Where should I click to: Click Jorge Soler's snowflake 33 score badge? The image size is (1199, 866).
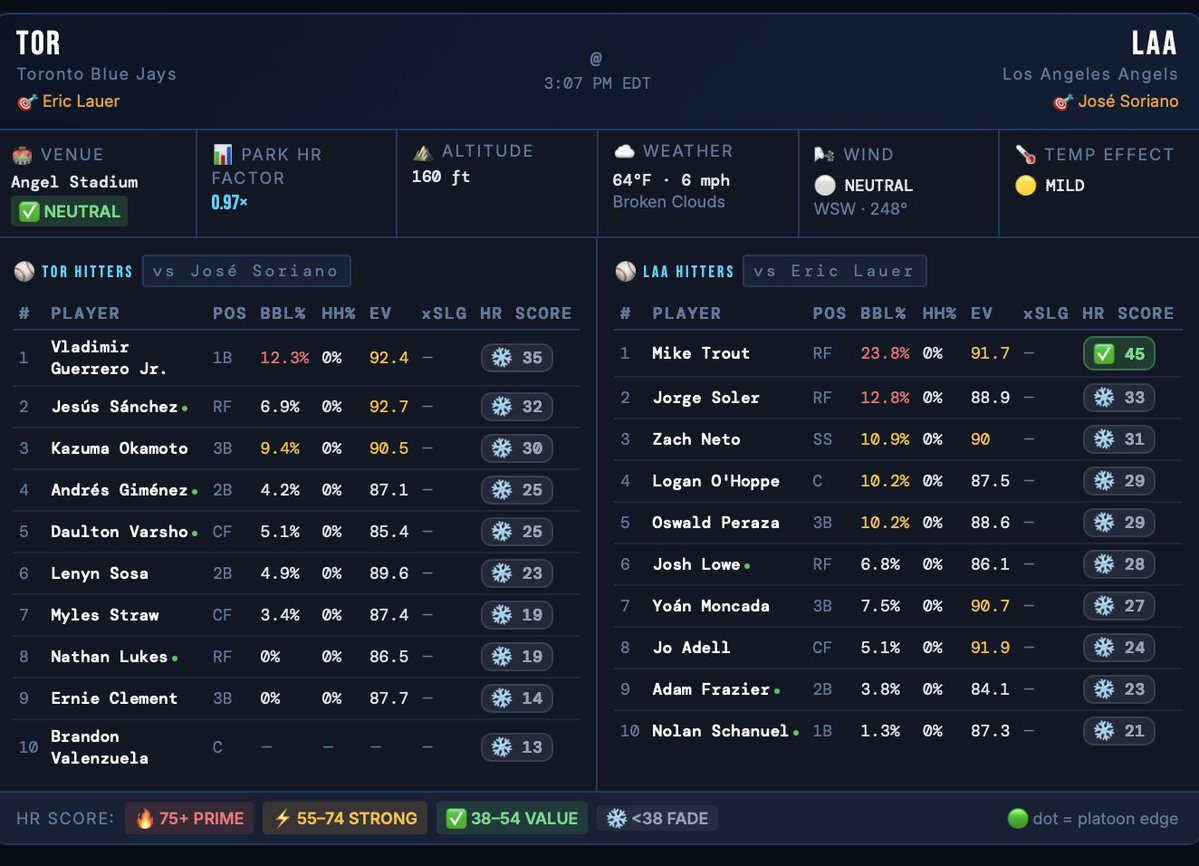(x=1119, y=397)
